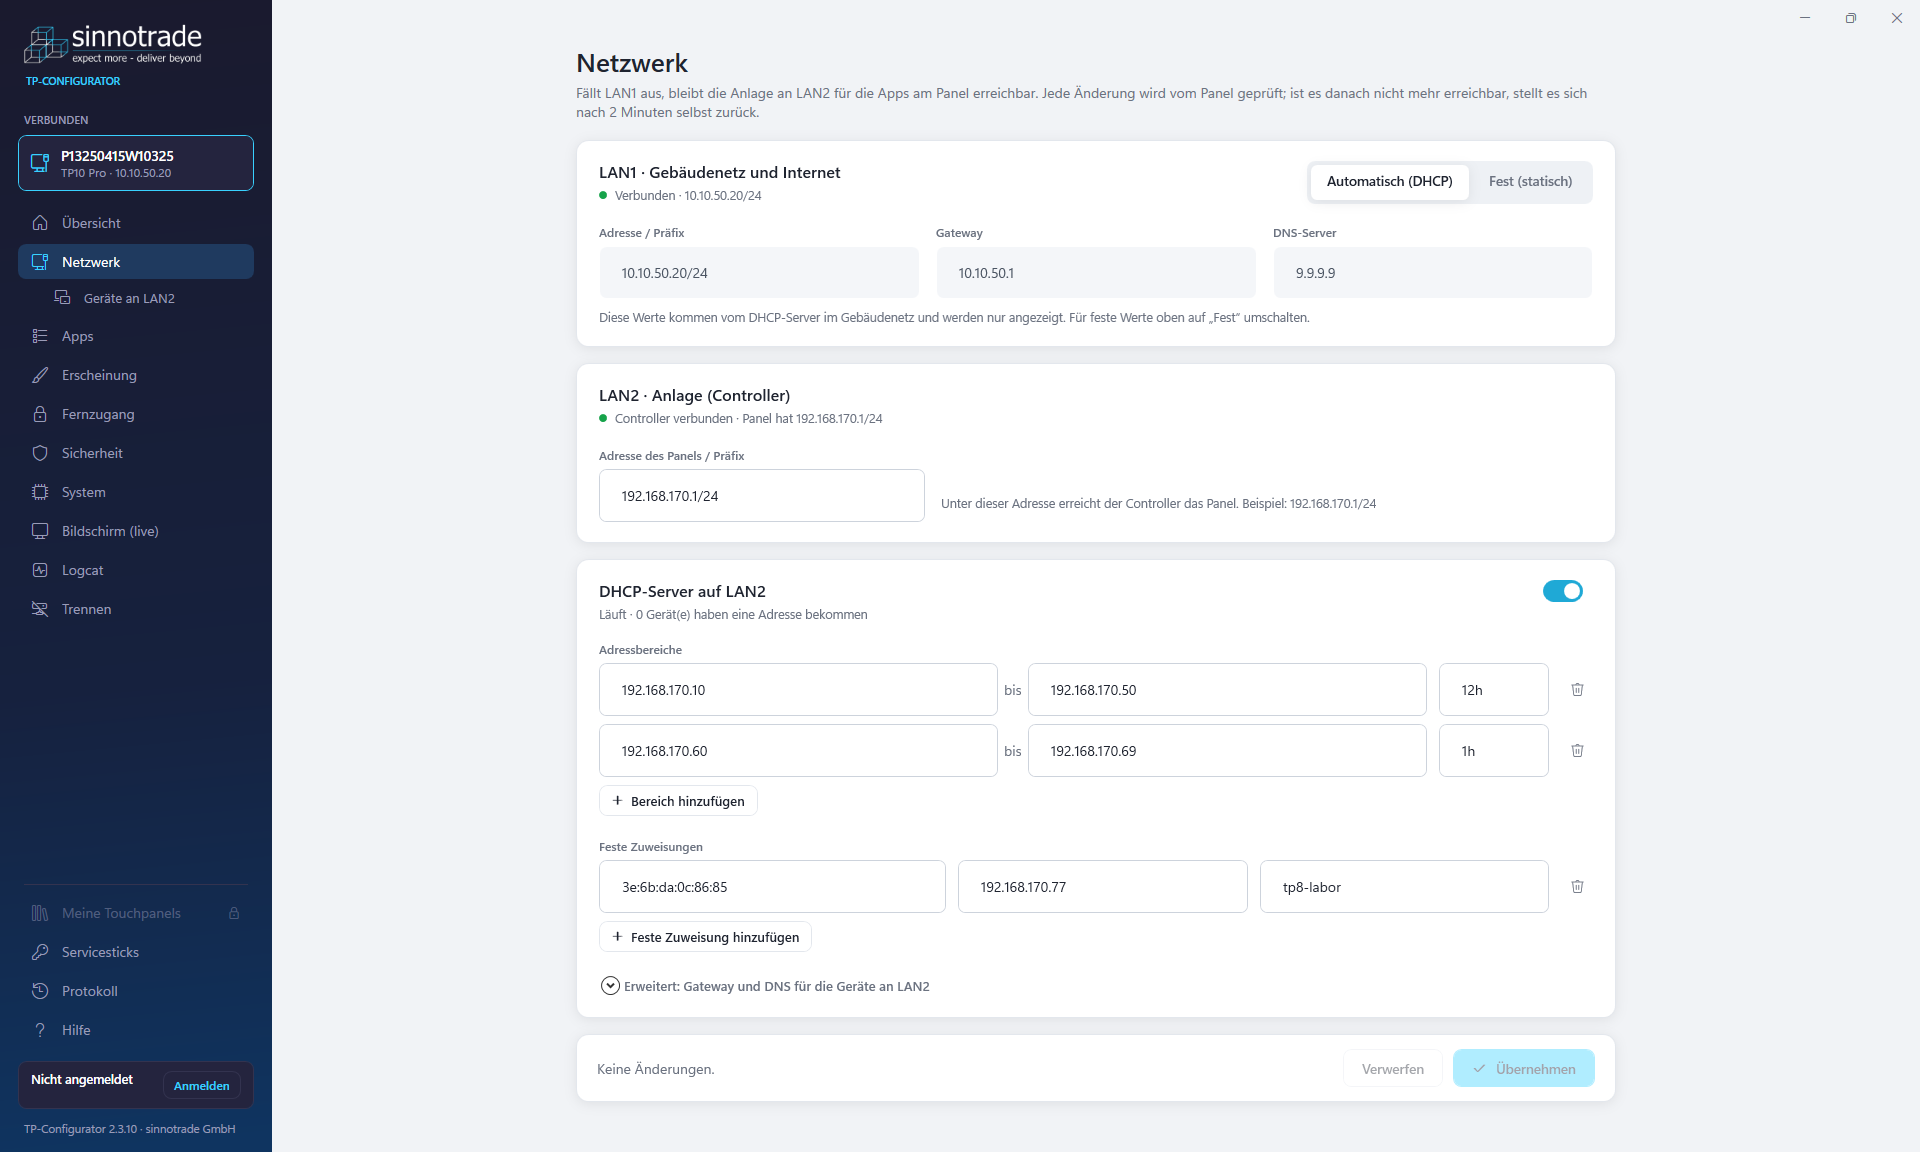
Task: Click the Protokoll history icon
Action: [40, 991]
